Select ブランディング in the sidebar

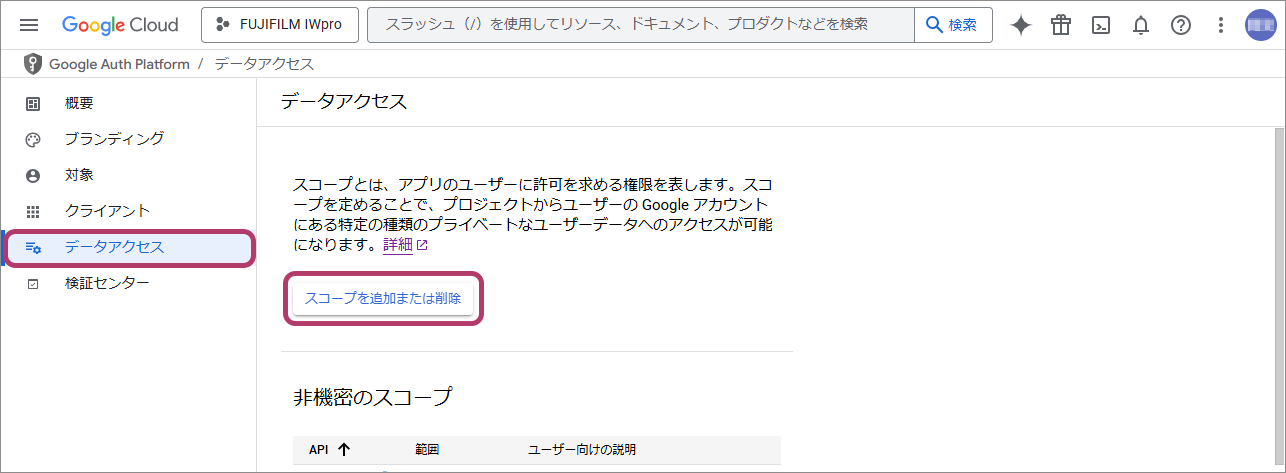pos(113,139)
